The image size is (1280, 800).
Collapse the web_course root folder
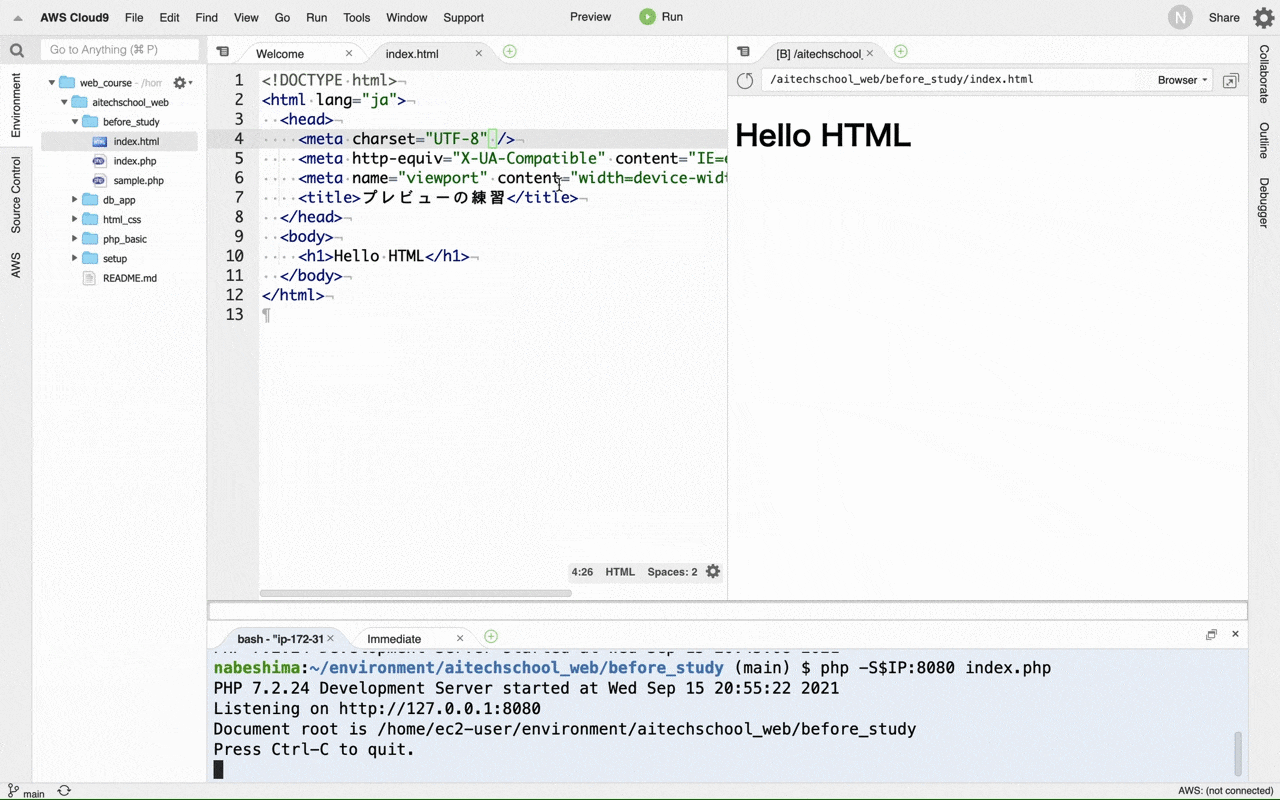(52, 83)
